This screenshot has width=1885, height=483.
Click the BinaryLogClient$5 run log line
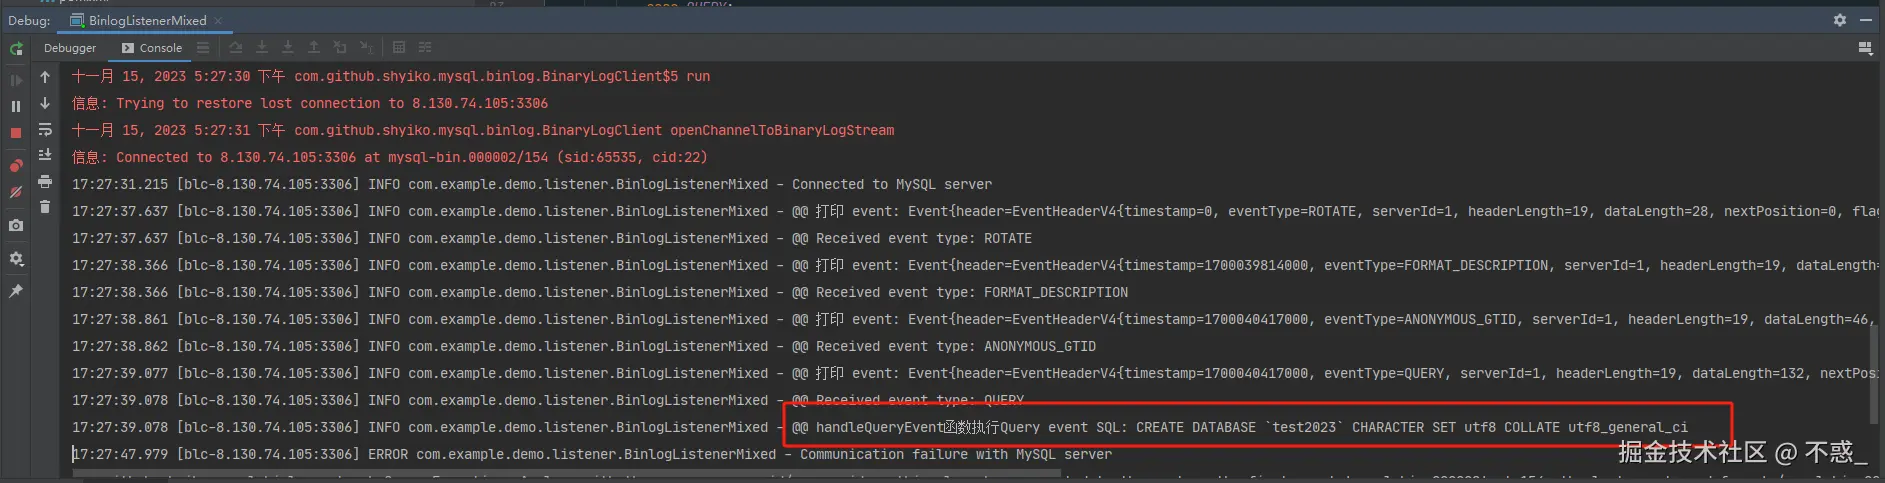[391, 76]
